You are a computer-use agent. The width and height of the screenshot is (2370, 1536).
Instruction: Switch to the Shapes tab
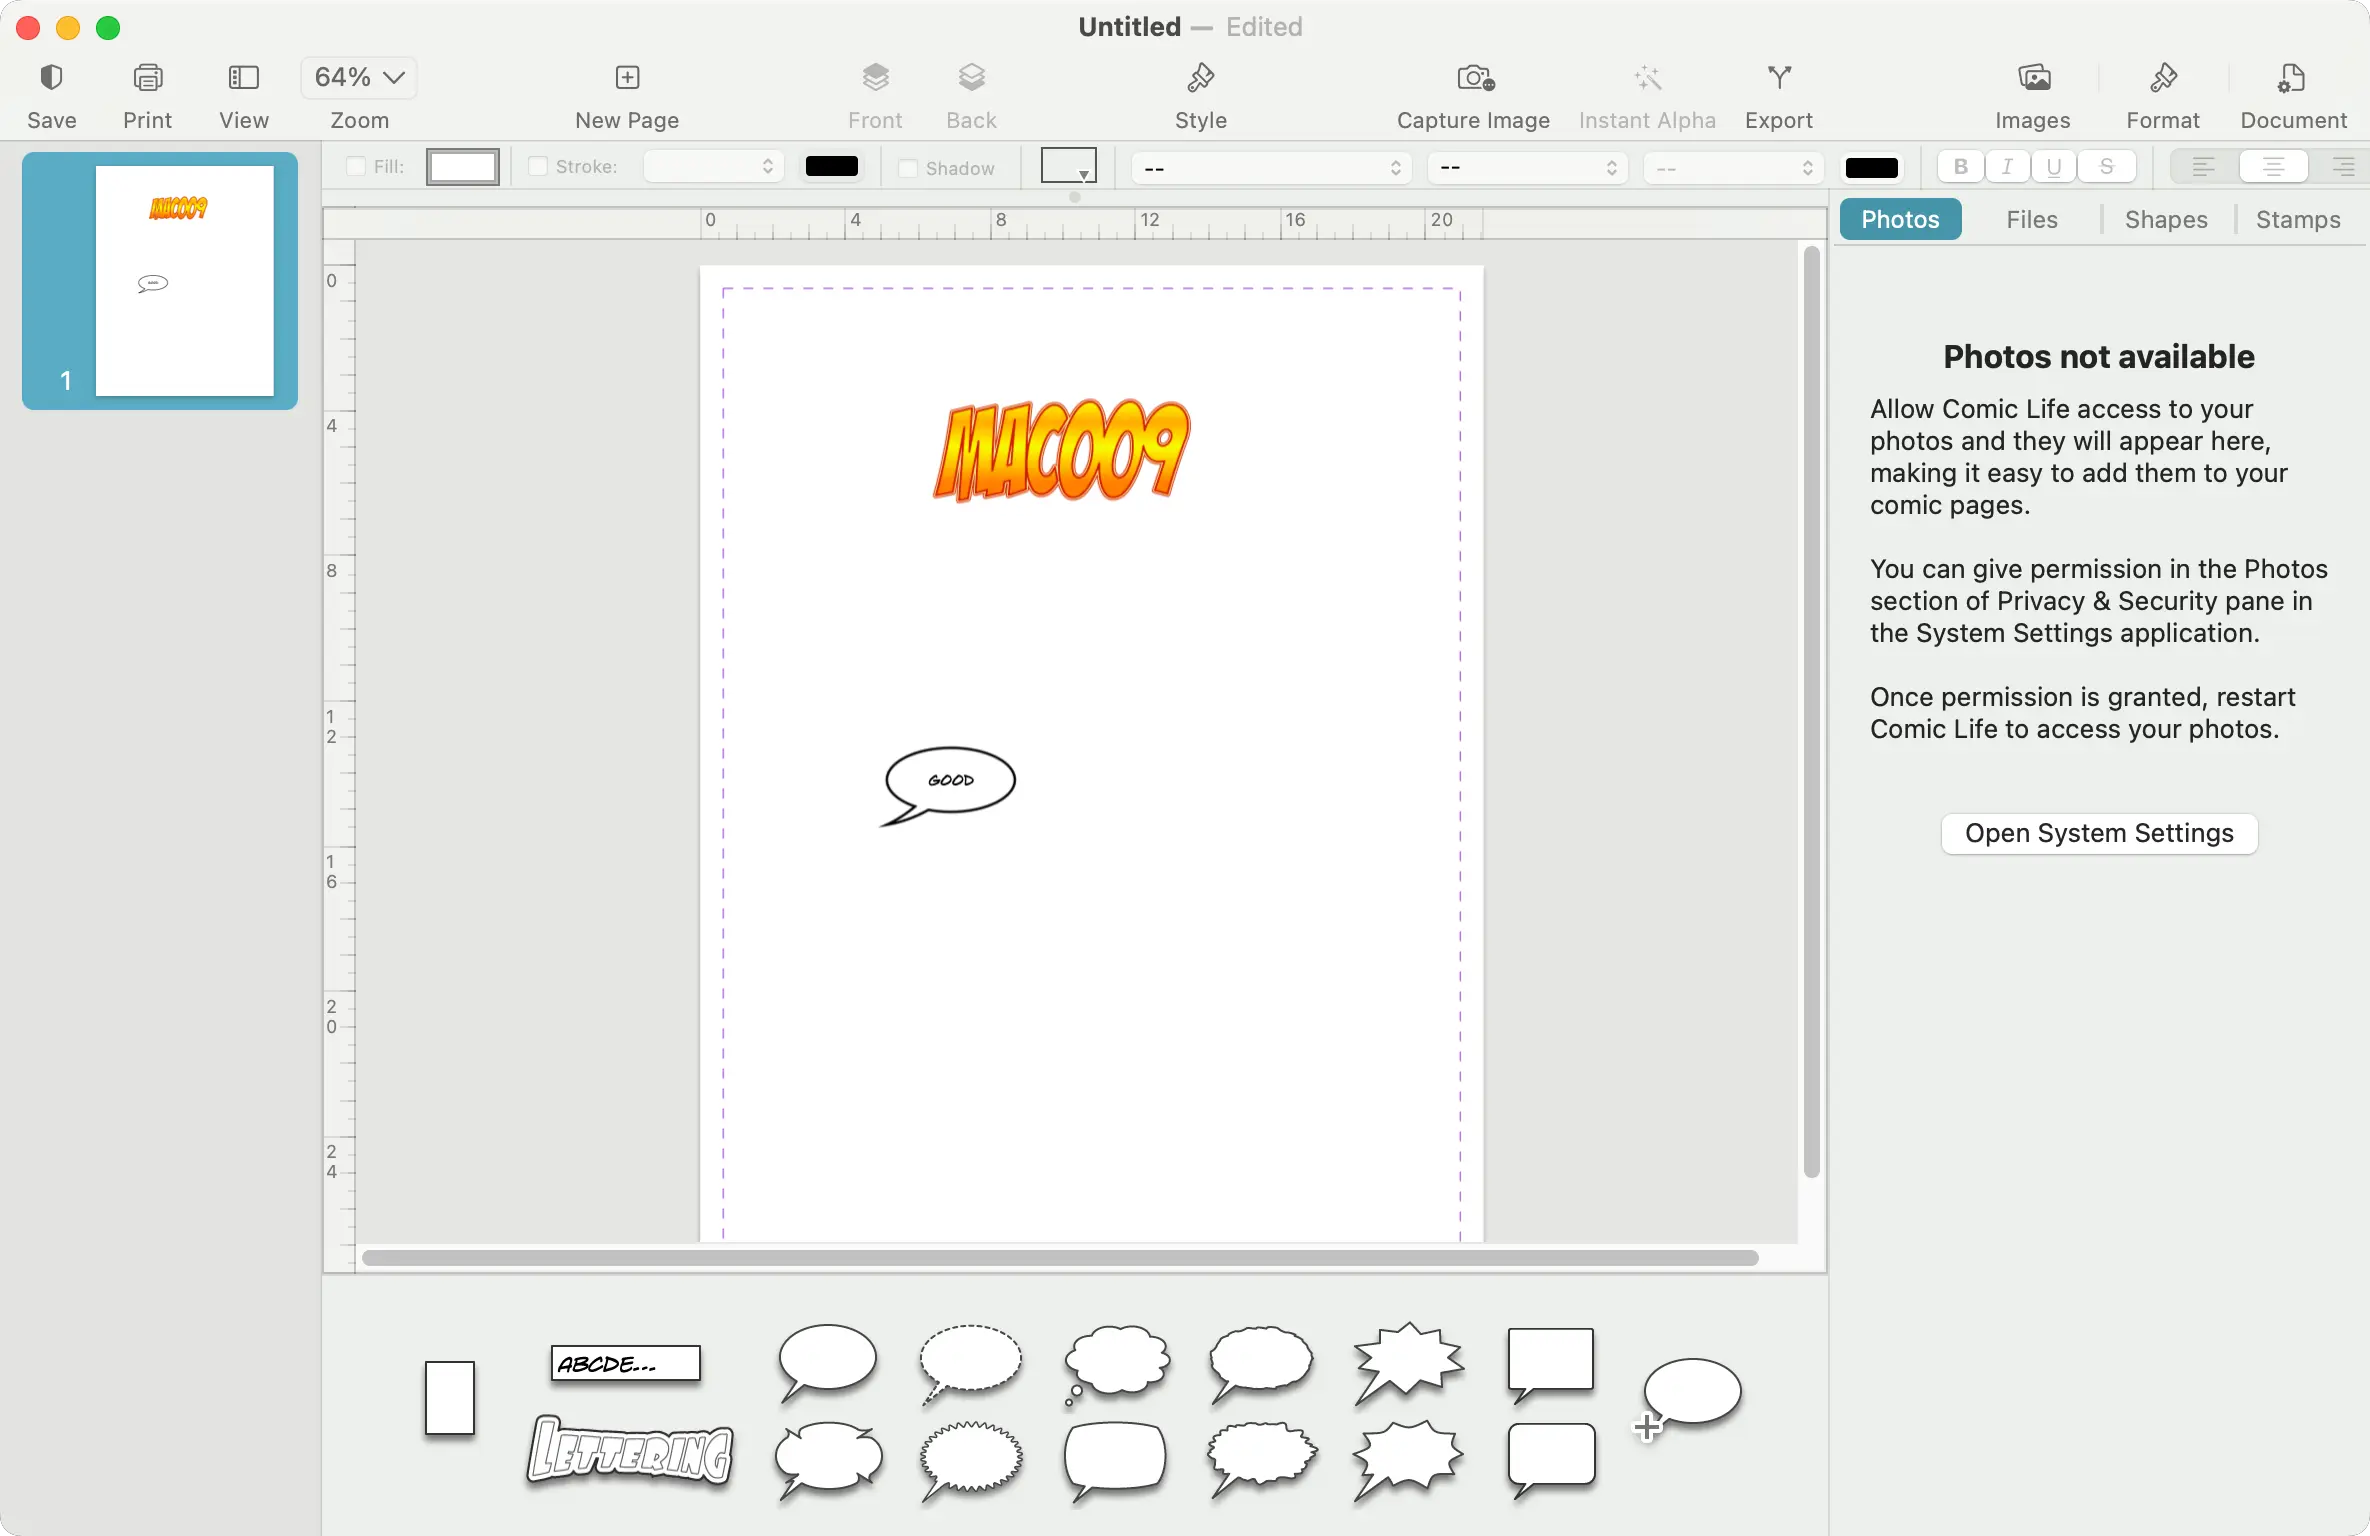tap(2165, 220)
